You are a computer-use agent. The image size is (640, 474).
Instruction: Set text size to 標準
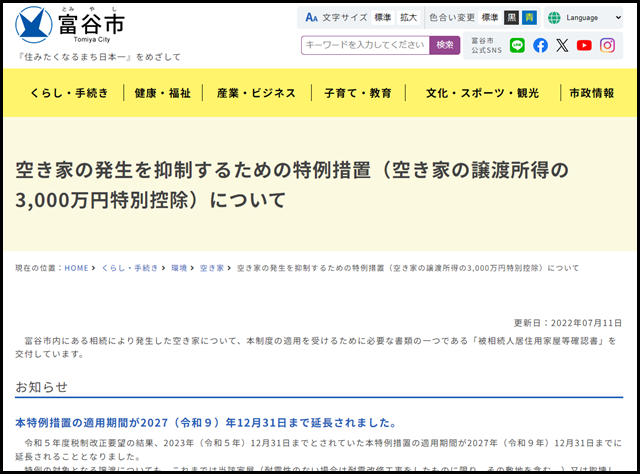(382, 18)
